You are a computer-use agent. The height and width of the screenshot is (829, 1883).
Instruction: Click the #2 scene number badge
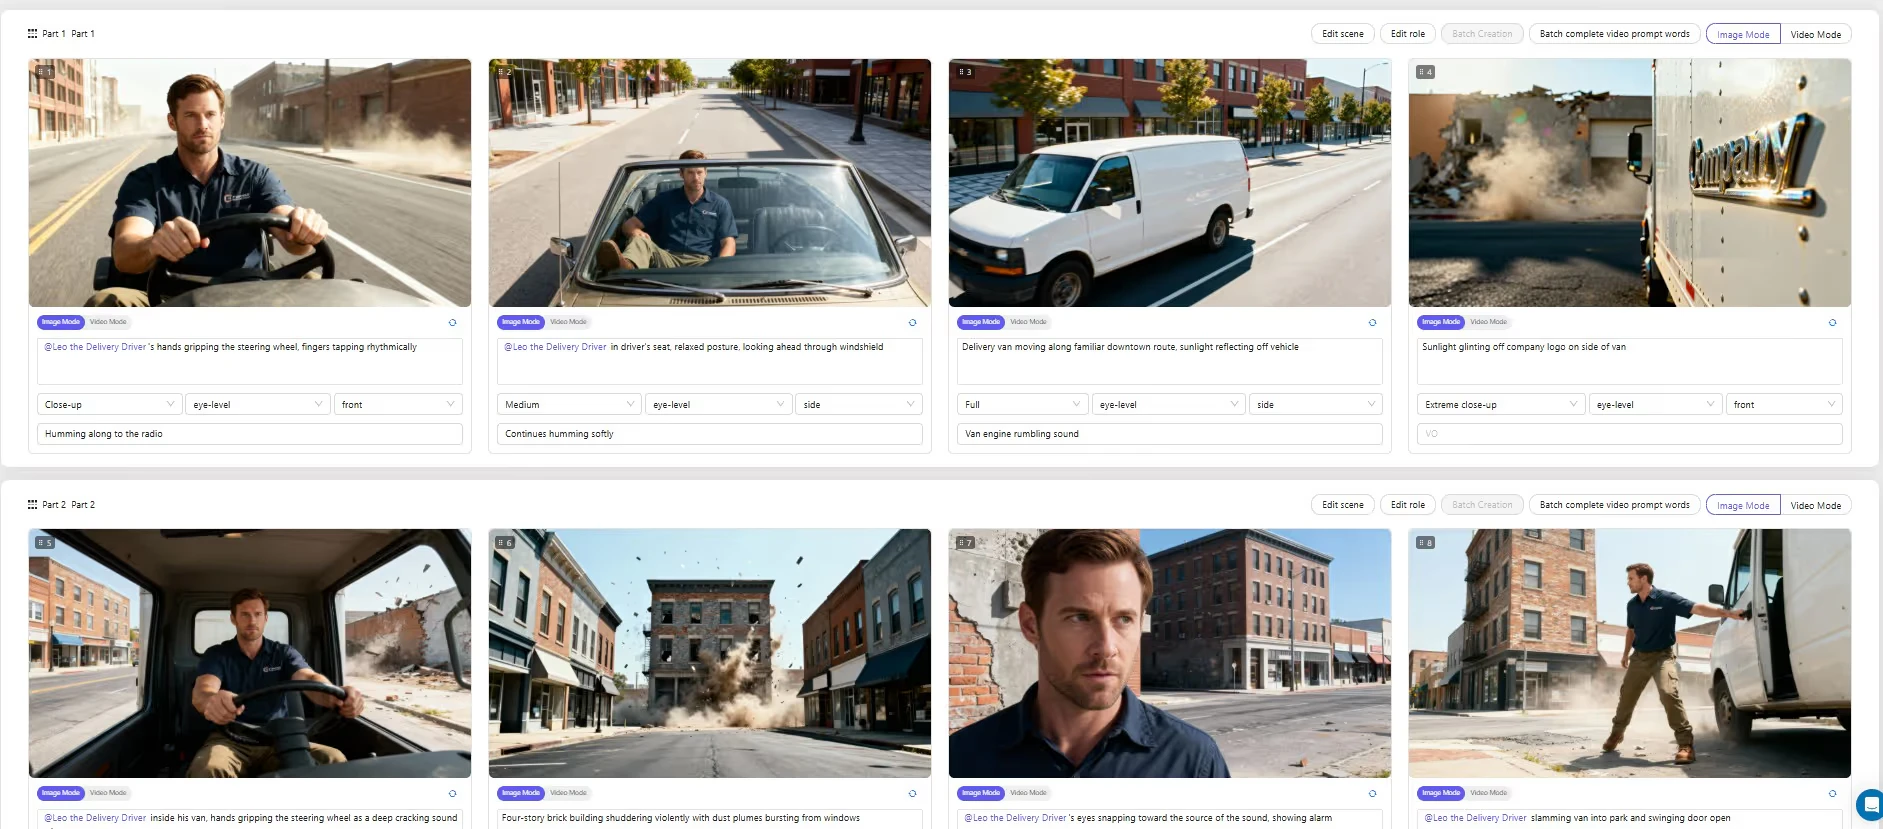point(505,72)
